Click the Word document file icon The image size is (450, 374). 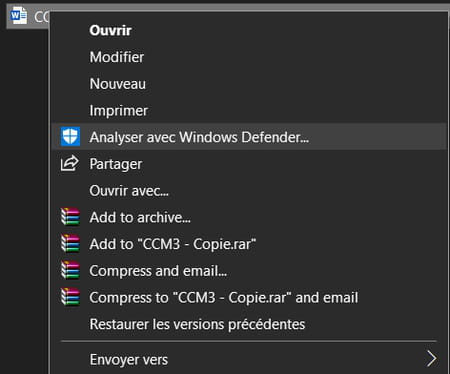pyautogui.click(x=19, y=15)
